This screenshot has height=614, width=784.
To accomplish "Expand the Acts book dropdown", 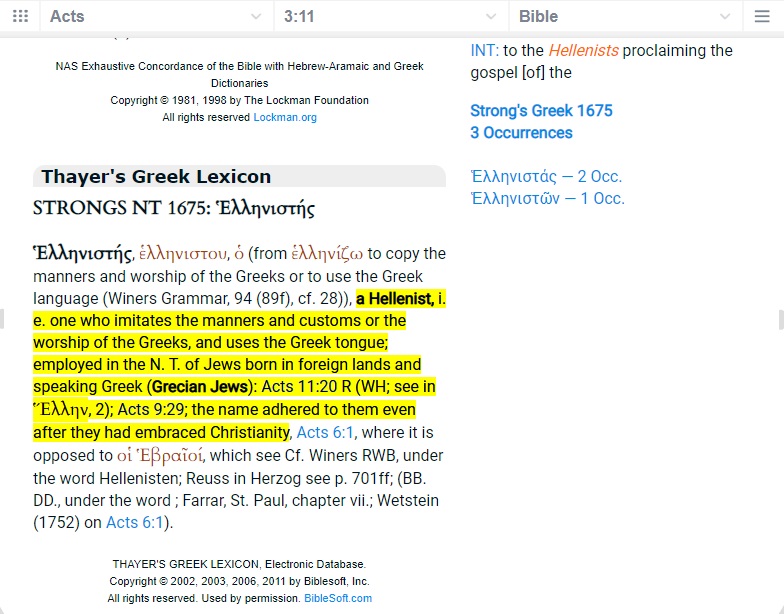I will 156,16.
